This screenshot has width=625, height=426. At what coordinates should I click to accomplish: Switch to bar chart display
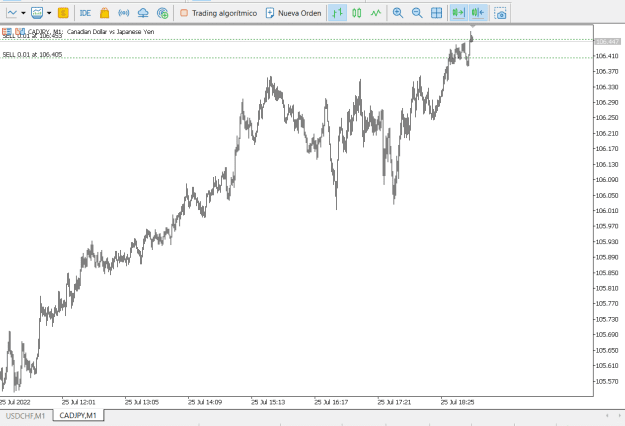point(337,13)
